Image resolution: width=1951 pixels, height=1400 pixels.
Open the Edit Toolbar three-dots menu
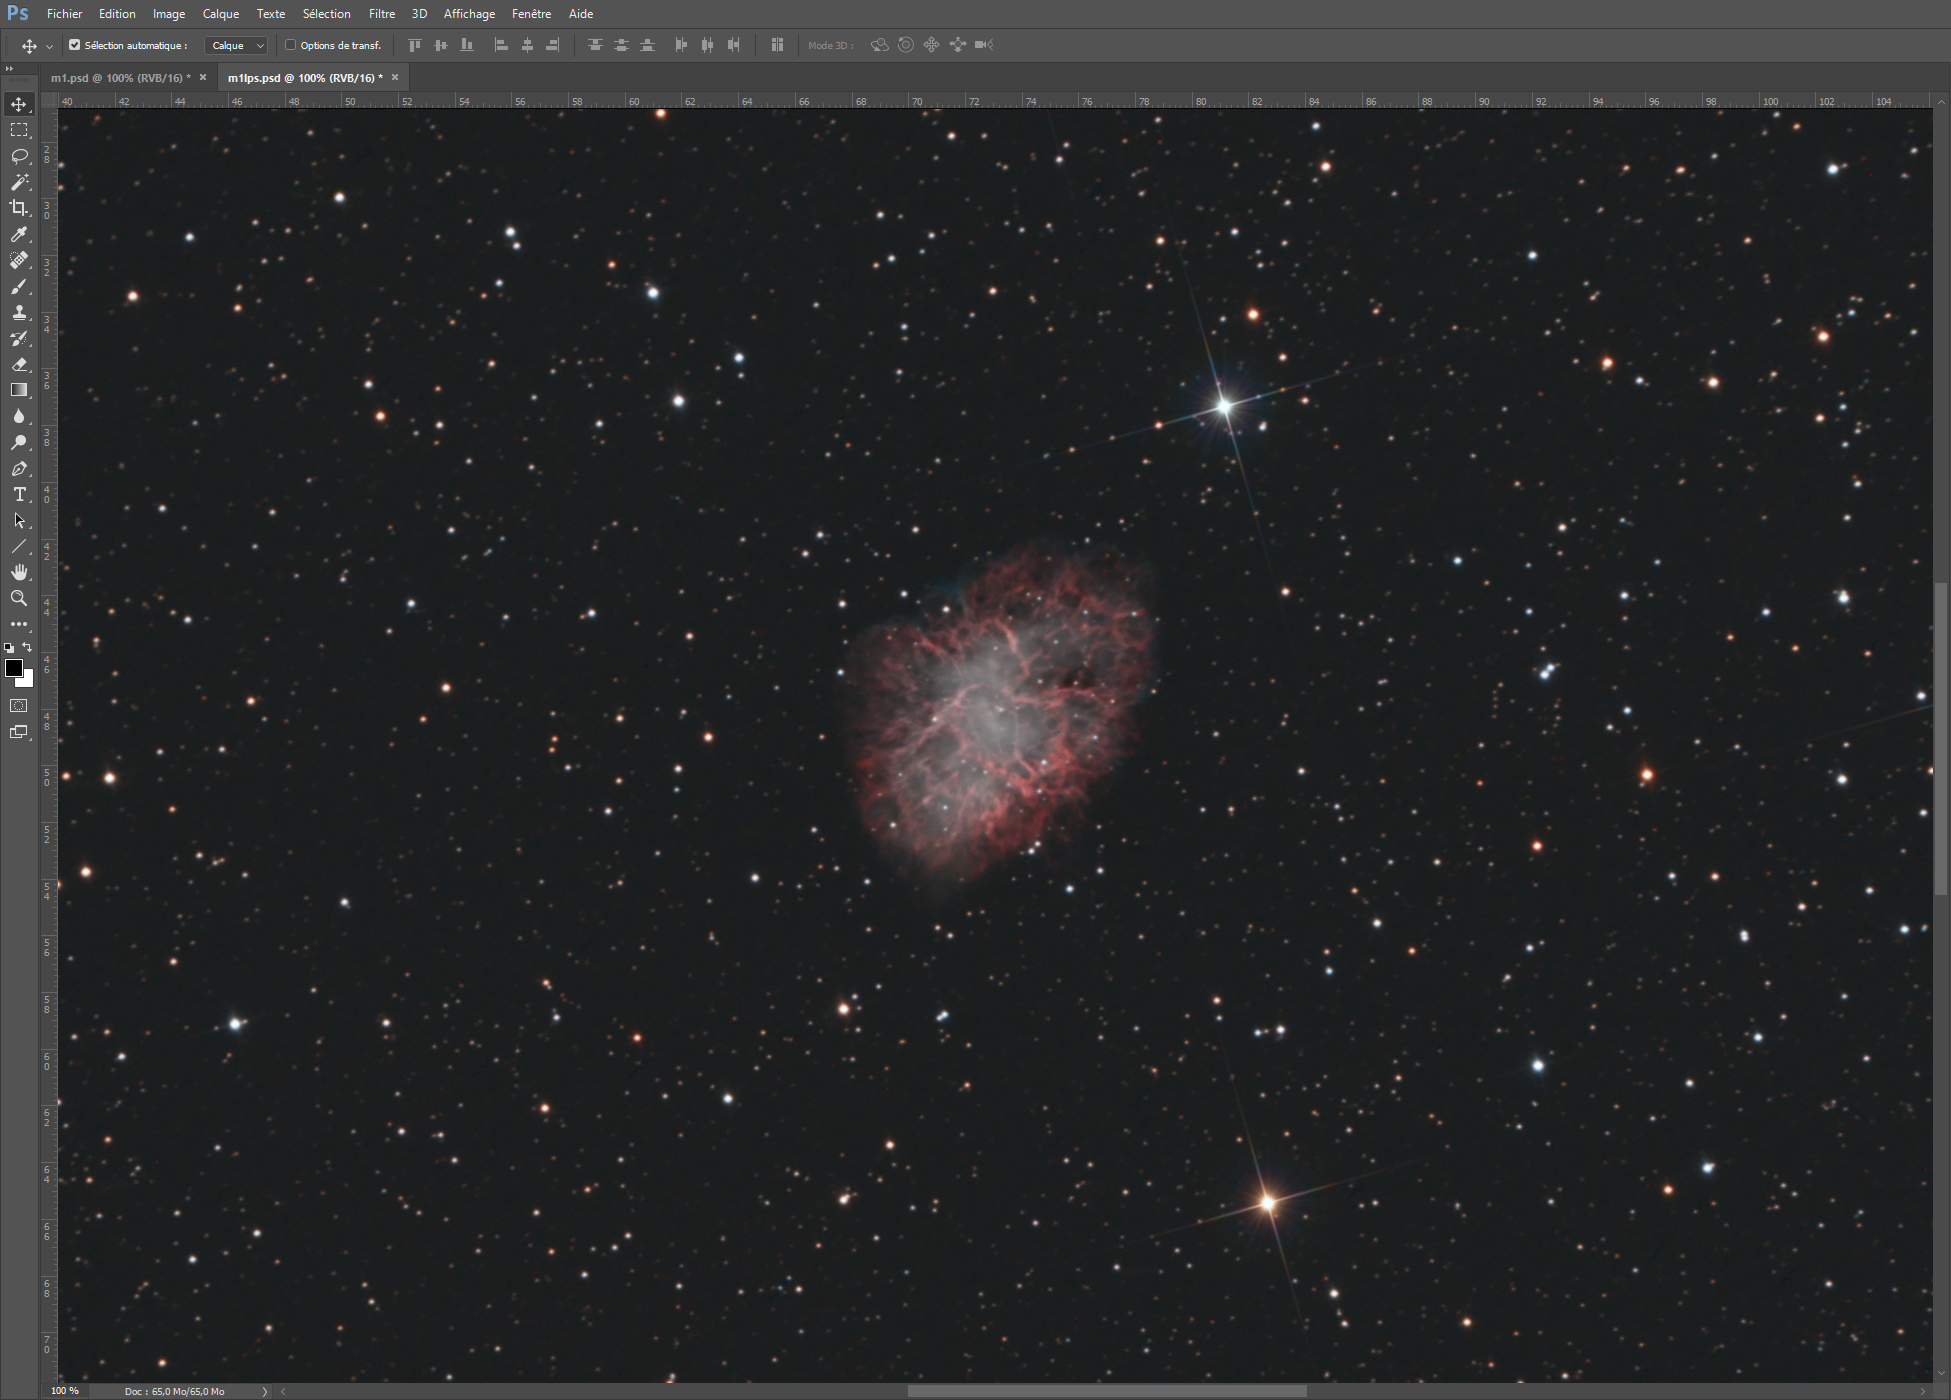click(x=19, y=624)
